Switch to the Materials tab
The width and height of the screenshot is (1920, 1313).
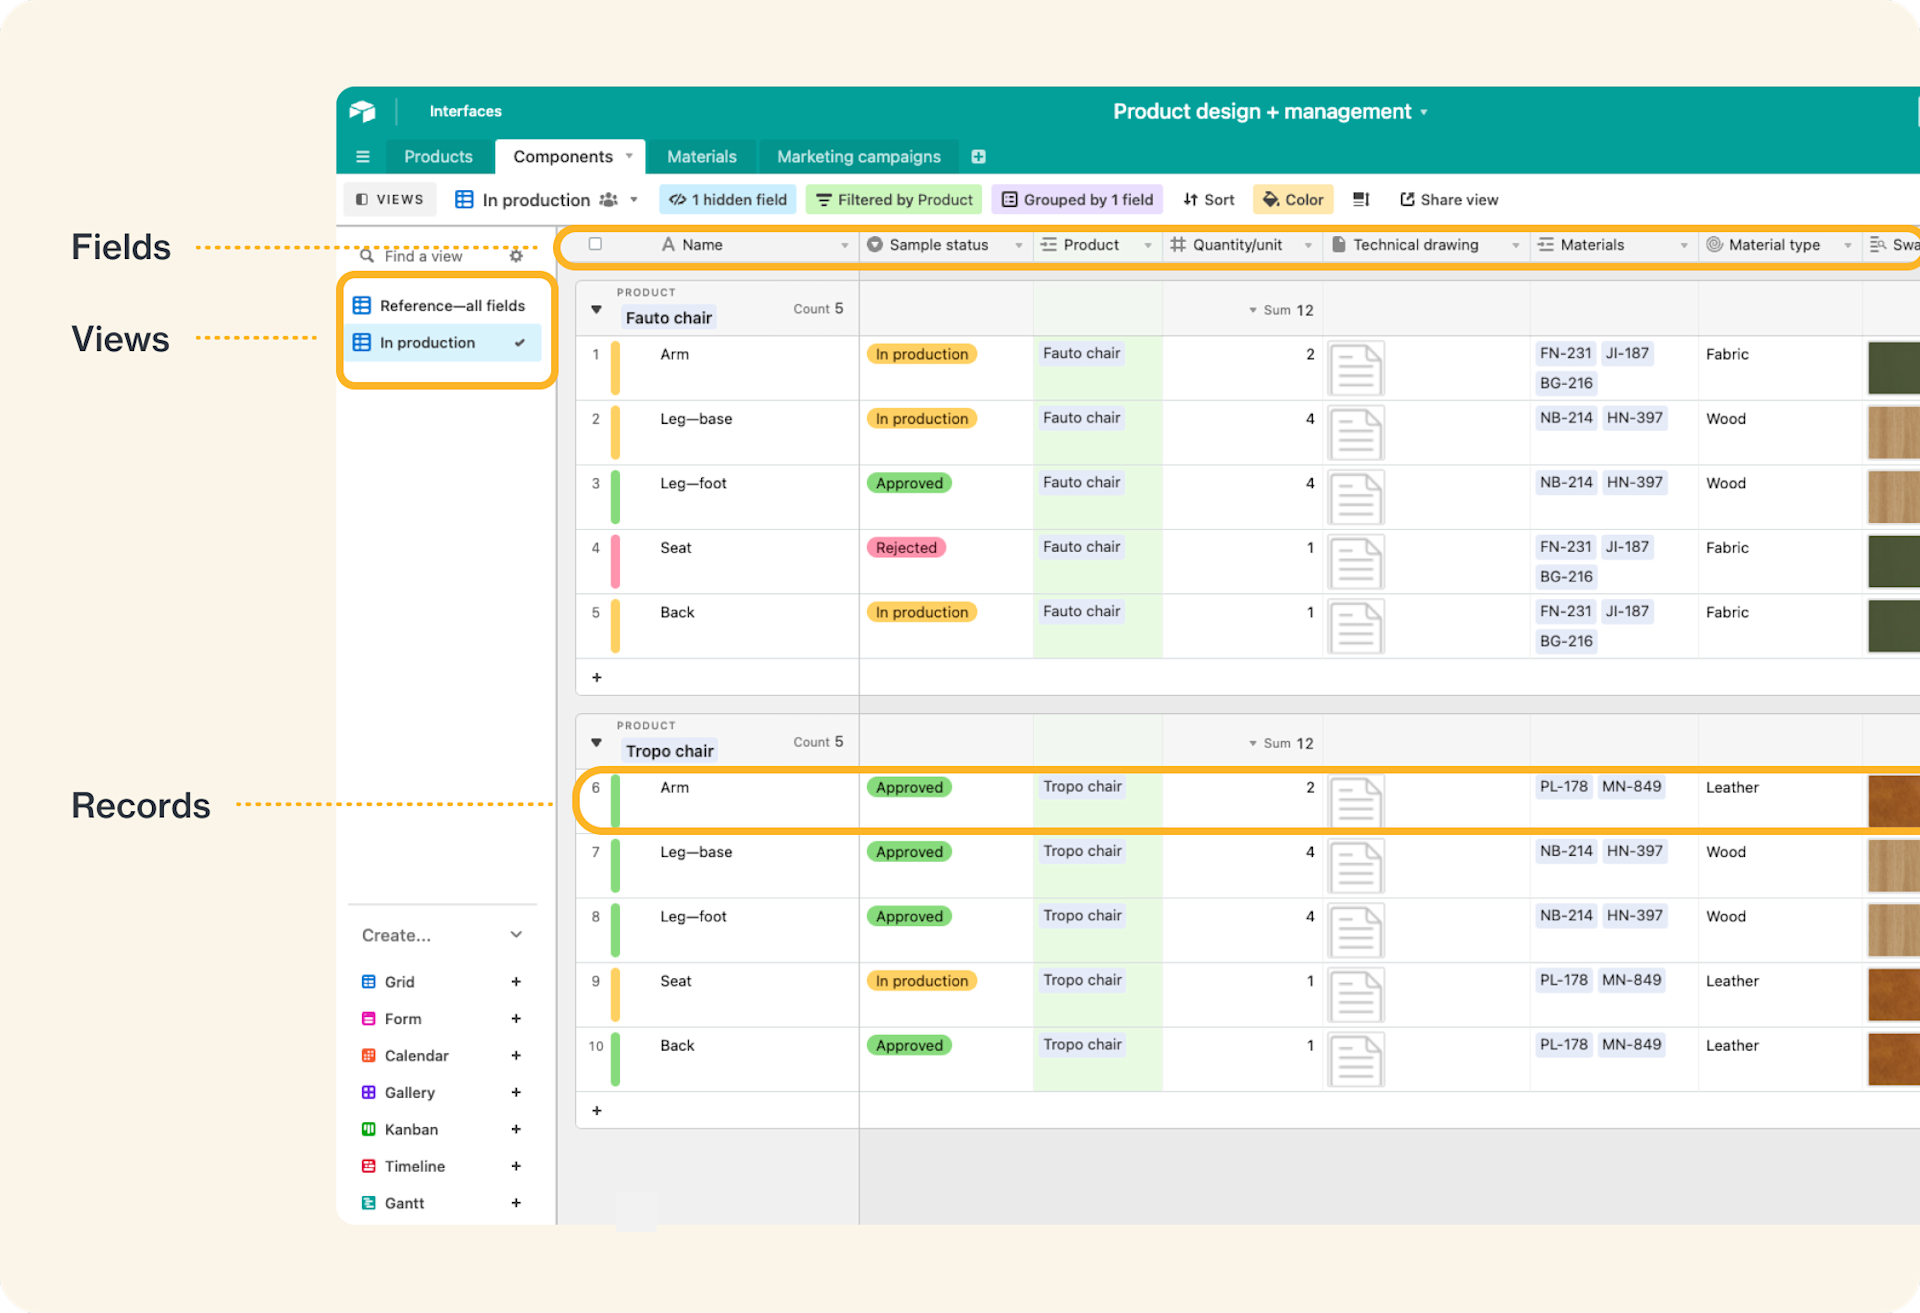coord(701,156)
